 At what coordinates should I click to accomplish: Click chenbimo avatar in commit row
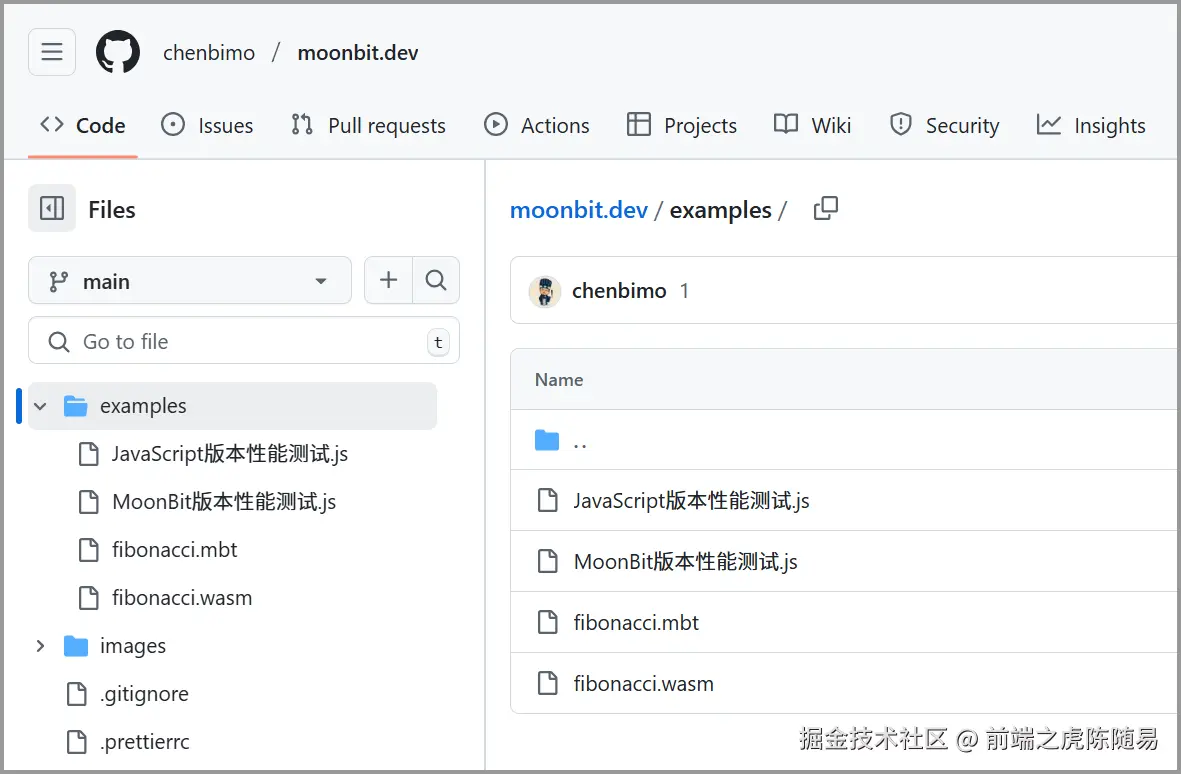click(545, 291)
